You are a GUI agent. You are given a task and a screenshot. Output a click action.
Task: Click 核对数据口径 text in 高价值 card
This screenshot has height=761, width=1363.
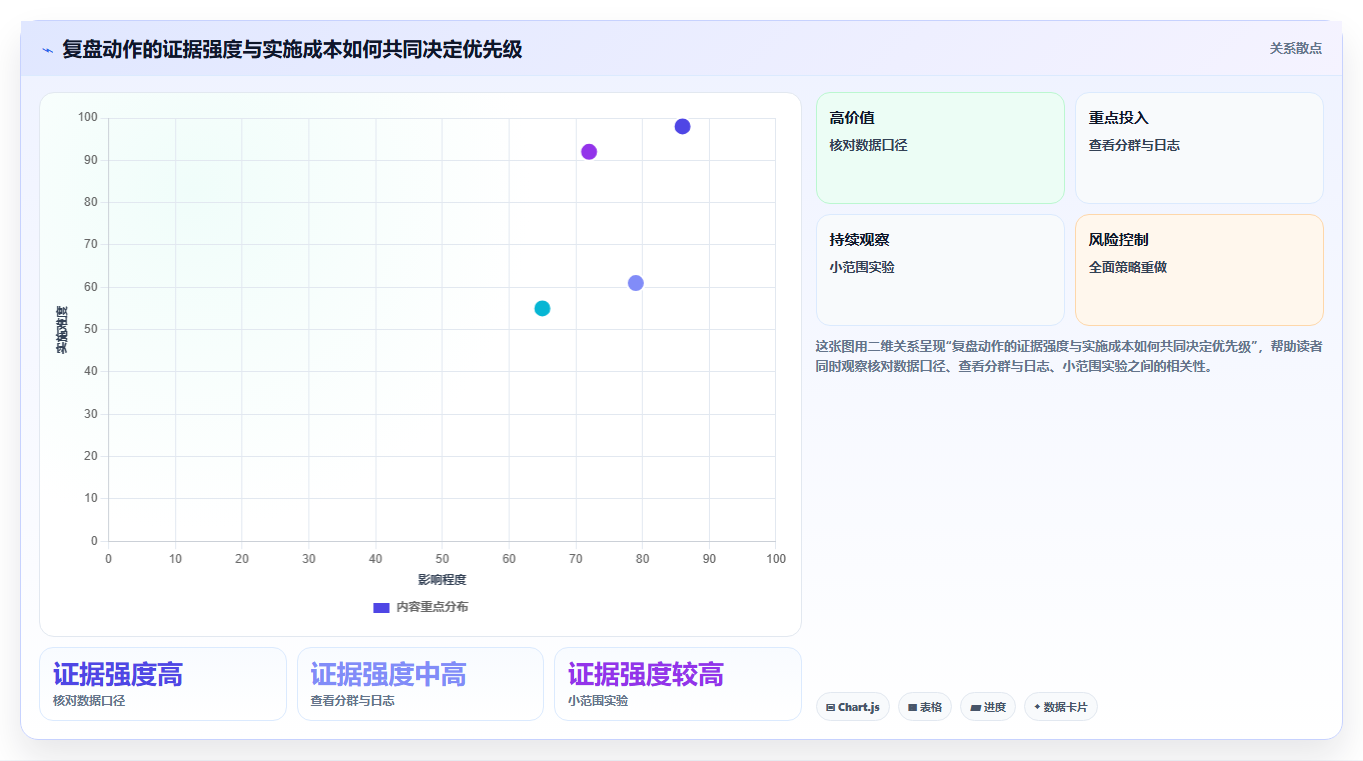(868, 145)
